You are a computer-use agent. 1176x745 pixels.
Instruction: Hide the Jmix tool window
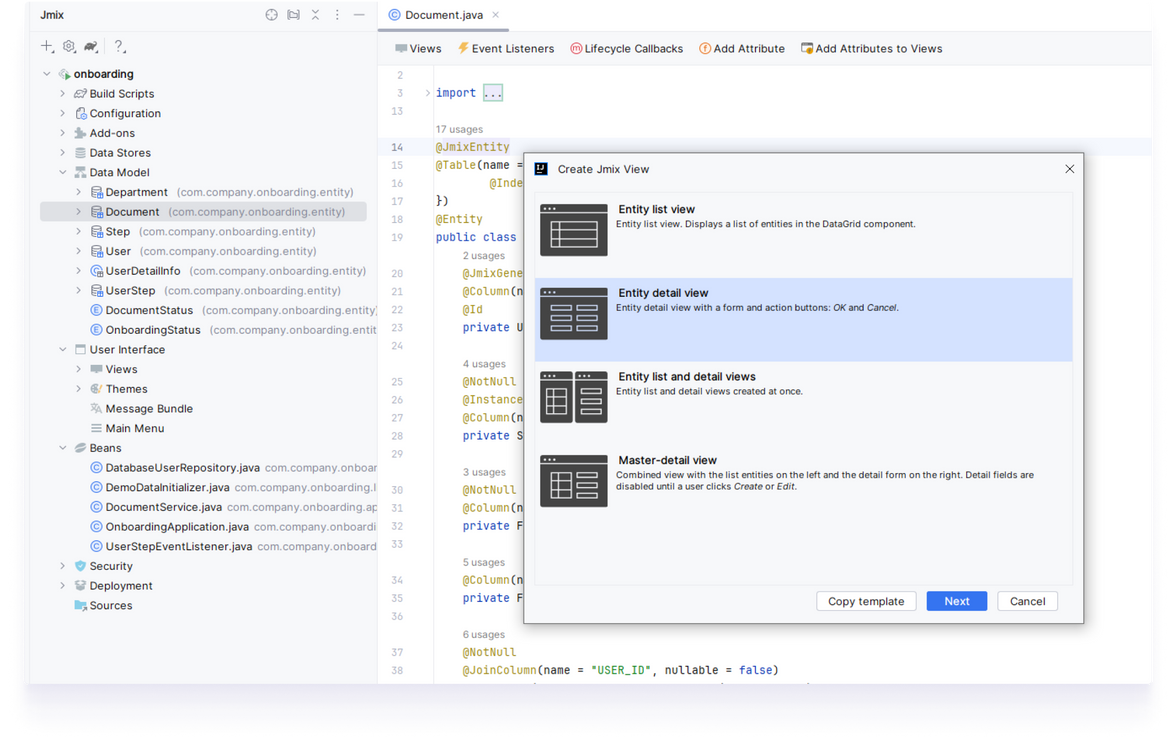coord(359,15)
